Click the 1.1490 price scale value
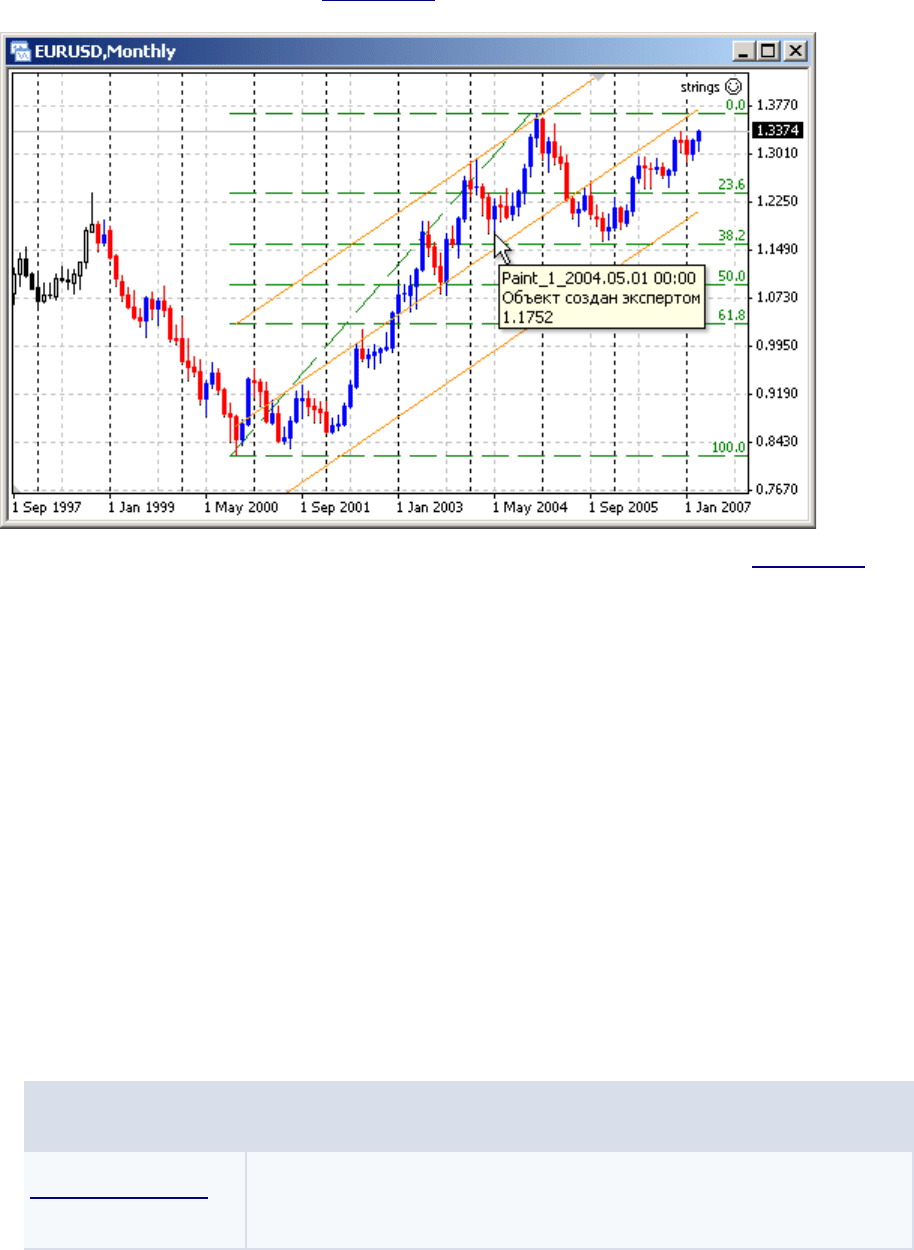914x1250 pixels. pyautogui.click(x=778, y=249)
